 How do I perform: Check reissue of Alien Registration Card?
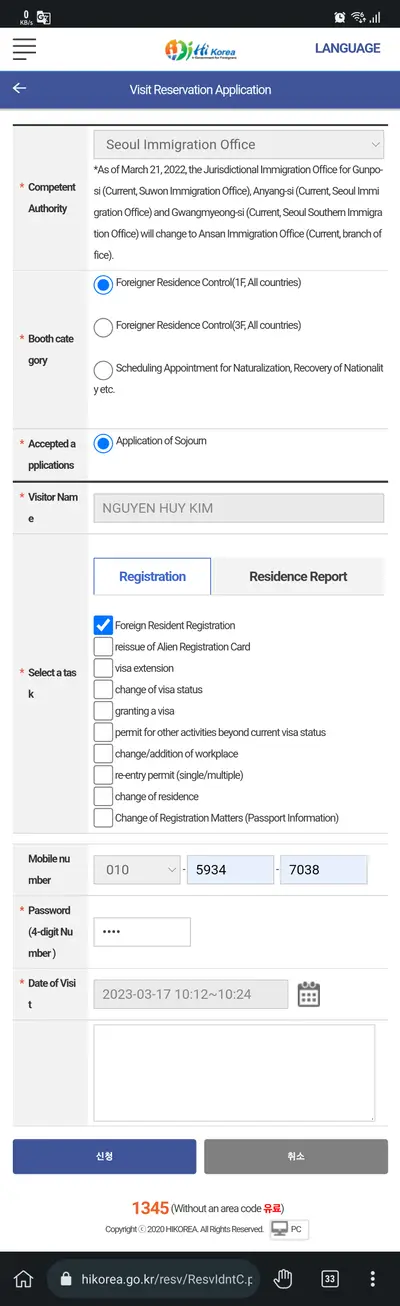point(103,647)
